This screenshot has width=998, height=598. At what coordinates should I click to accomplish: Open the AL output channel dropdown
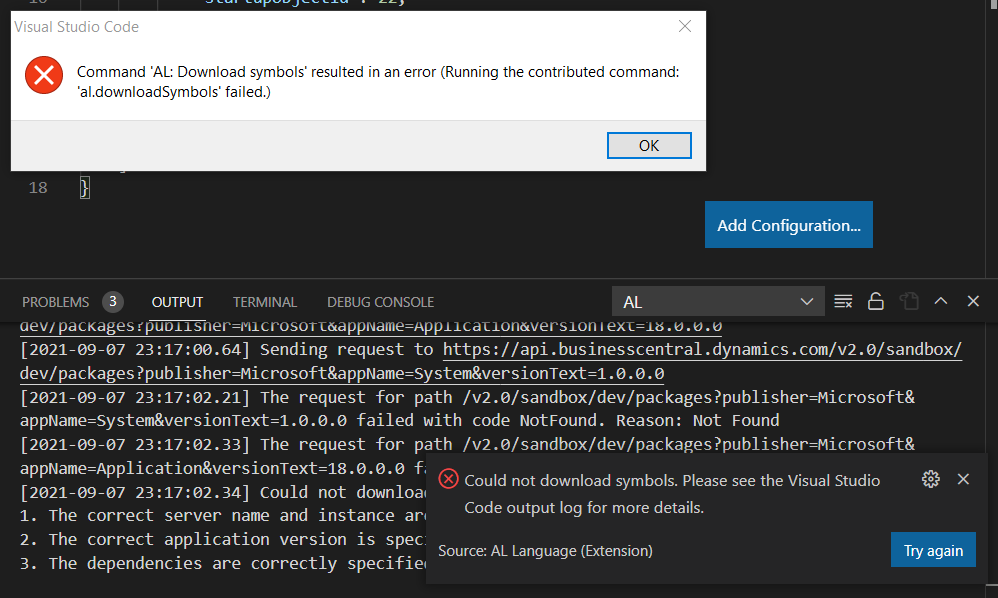(x=718, y=302)
